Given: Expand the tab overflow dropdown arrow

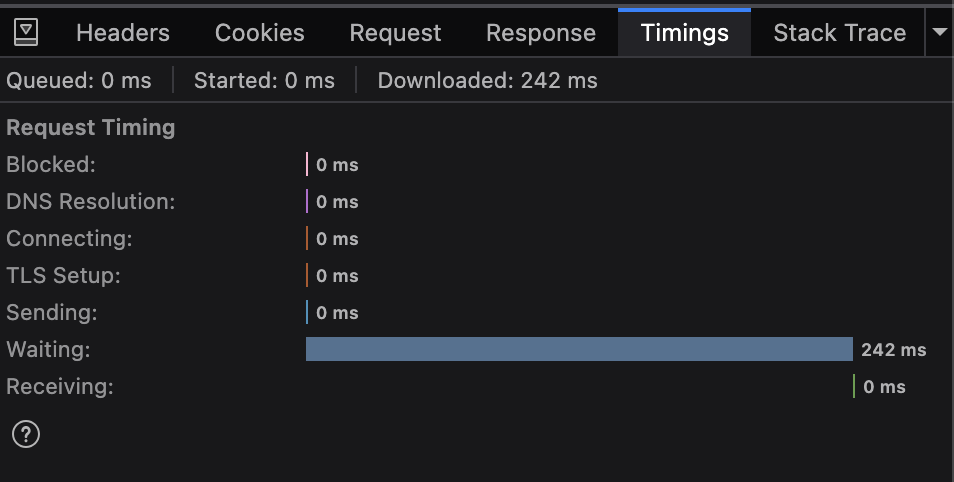Looking at the screenshot, I should tap(939, 33).
